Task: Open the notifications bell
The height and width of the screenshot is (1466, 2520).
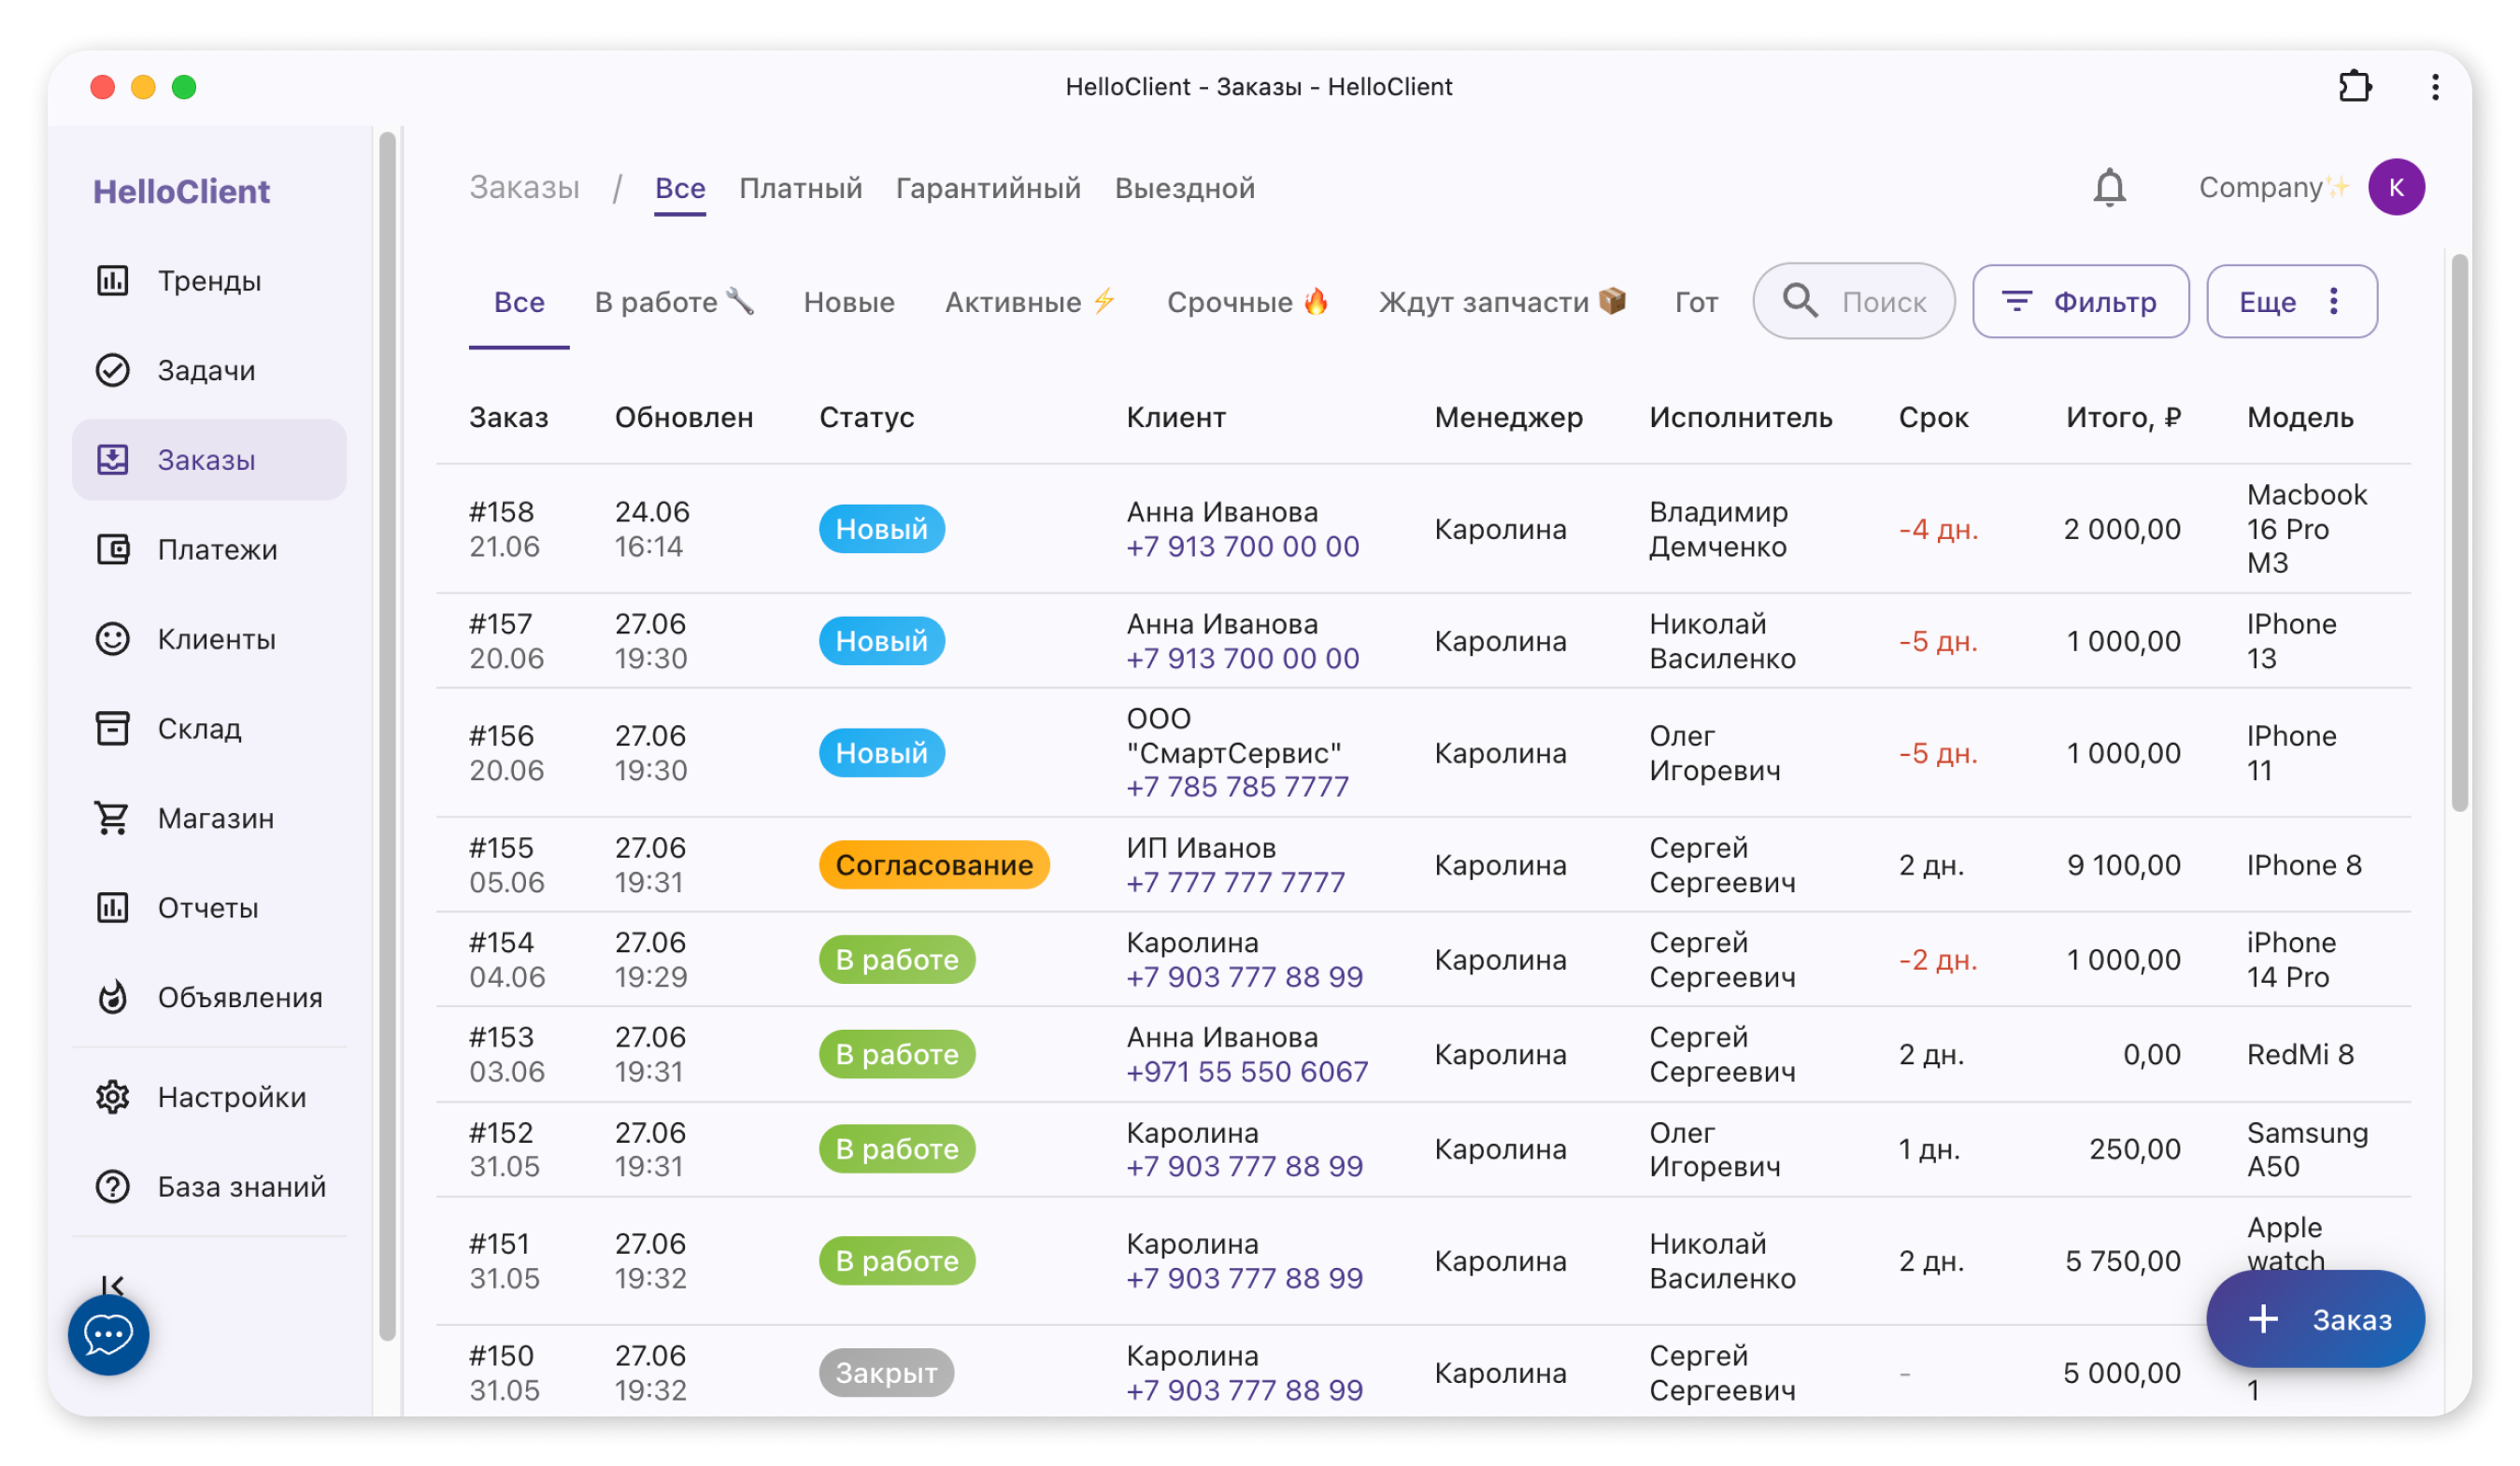Action: [x=2109, y=187]
